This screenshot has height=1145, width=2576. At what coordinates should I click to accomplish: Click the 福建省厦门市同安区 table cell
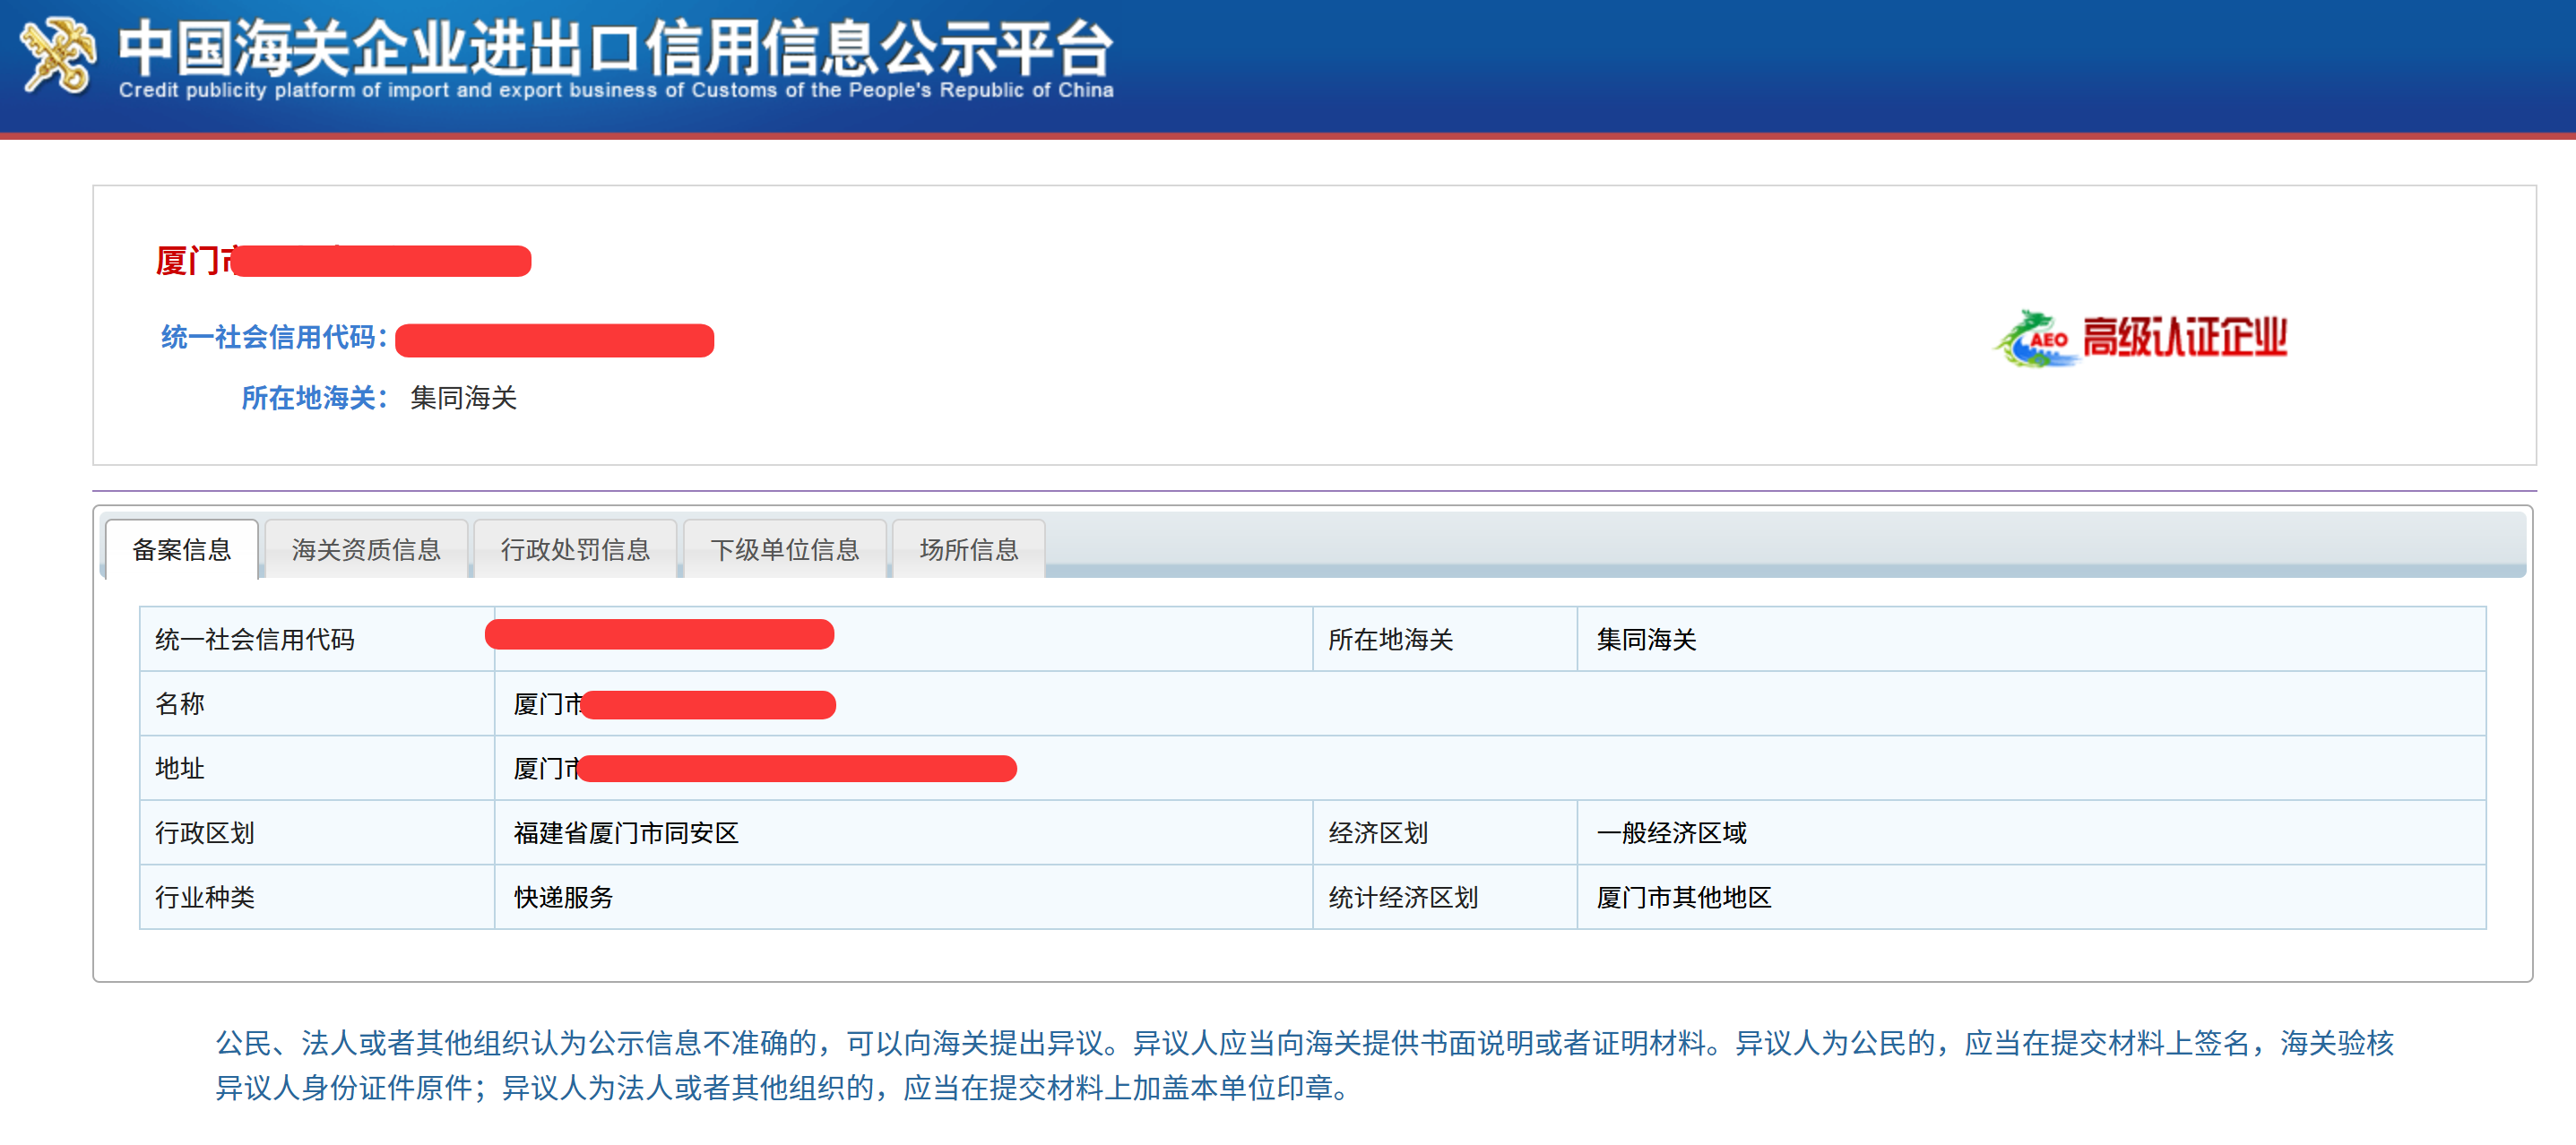[x=626, y=833]
